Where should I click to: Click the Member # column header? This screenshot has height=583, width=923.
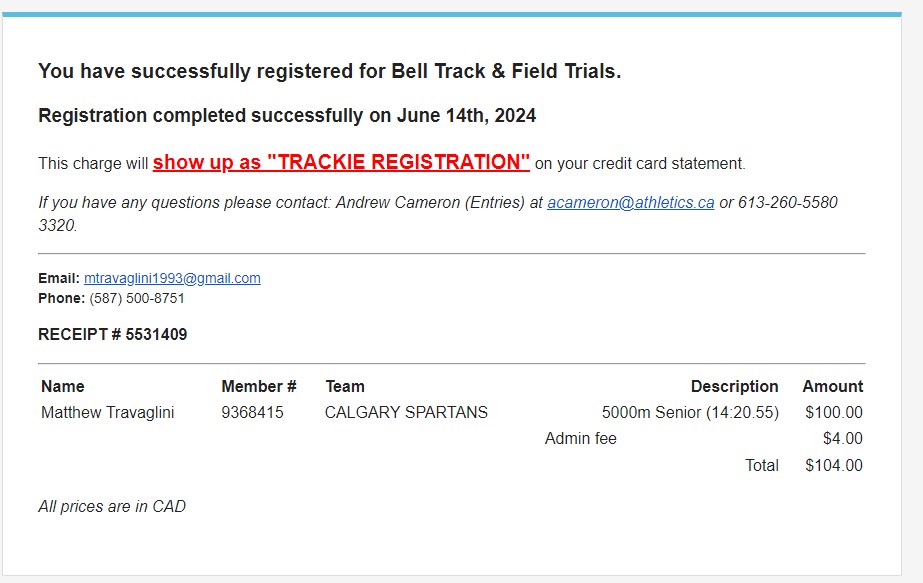click(x=258, y=386)
